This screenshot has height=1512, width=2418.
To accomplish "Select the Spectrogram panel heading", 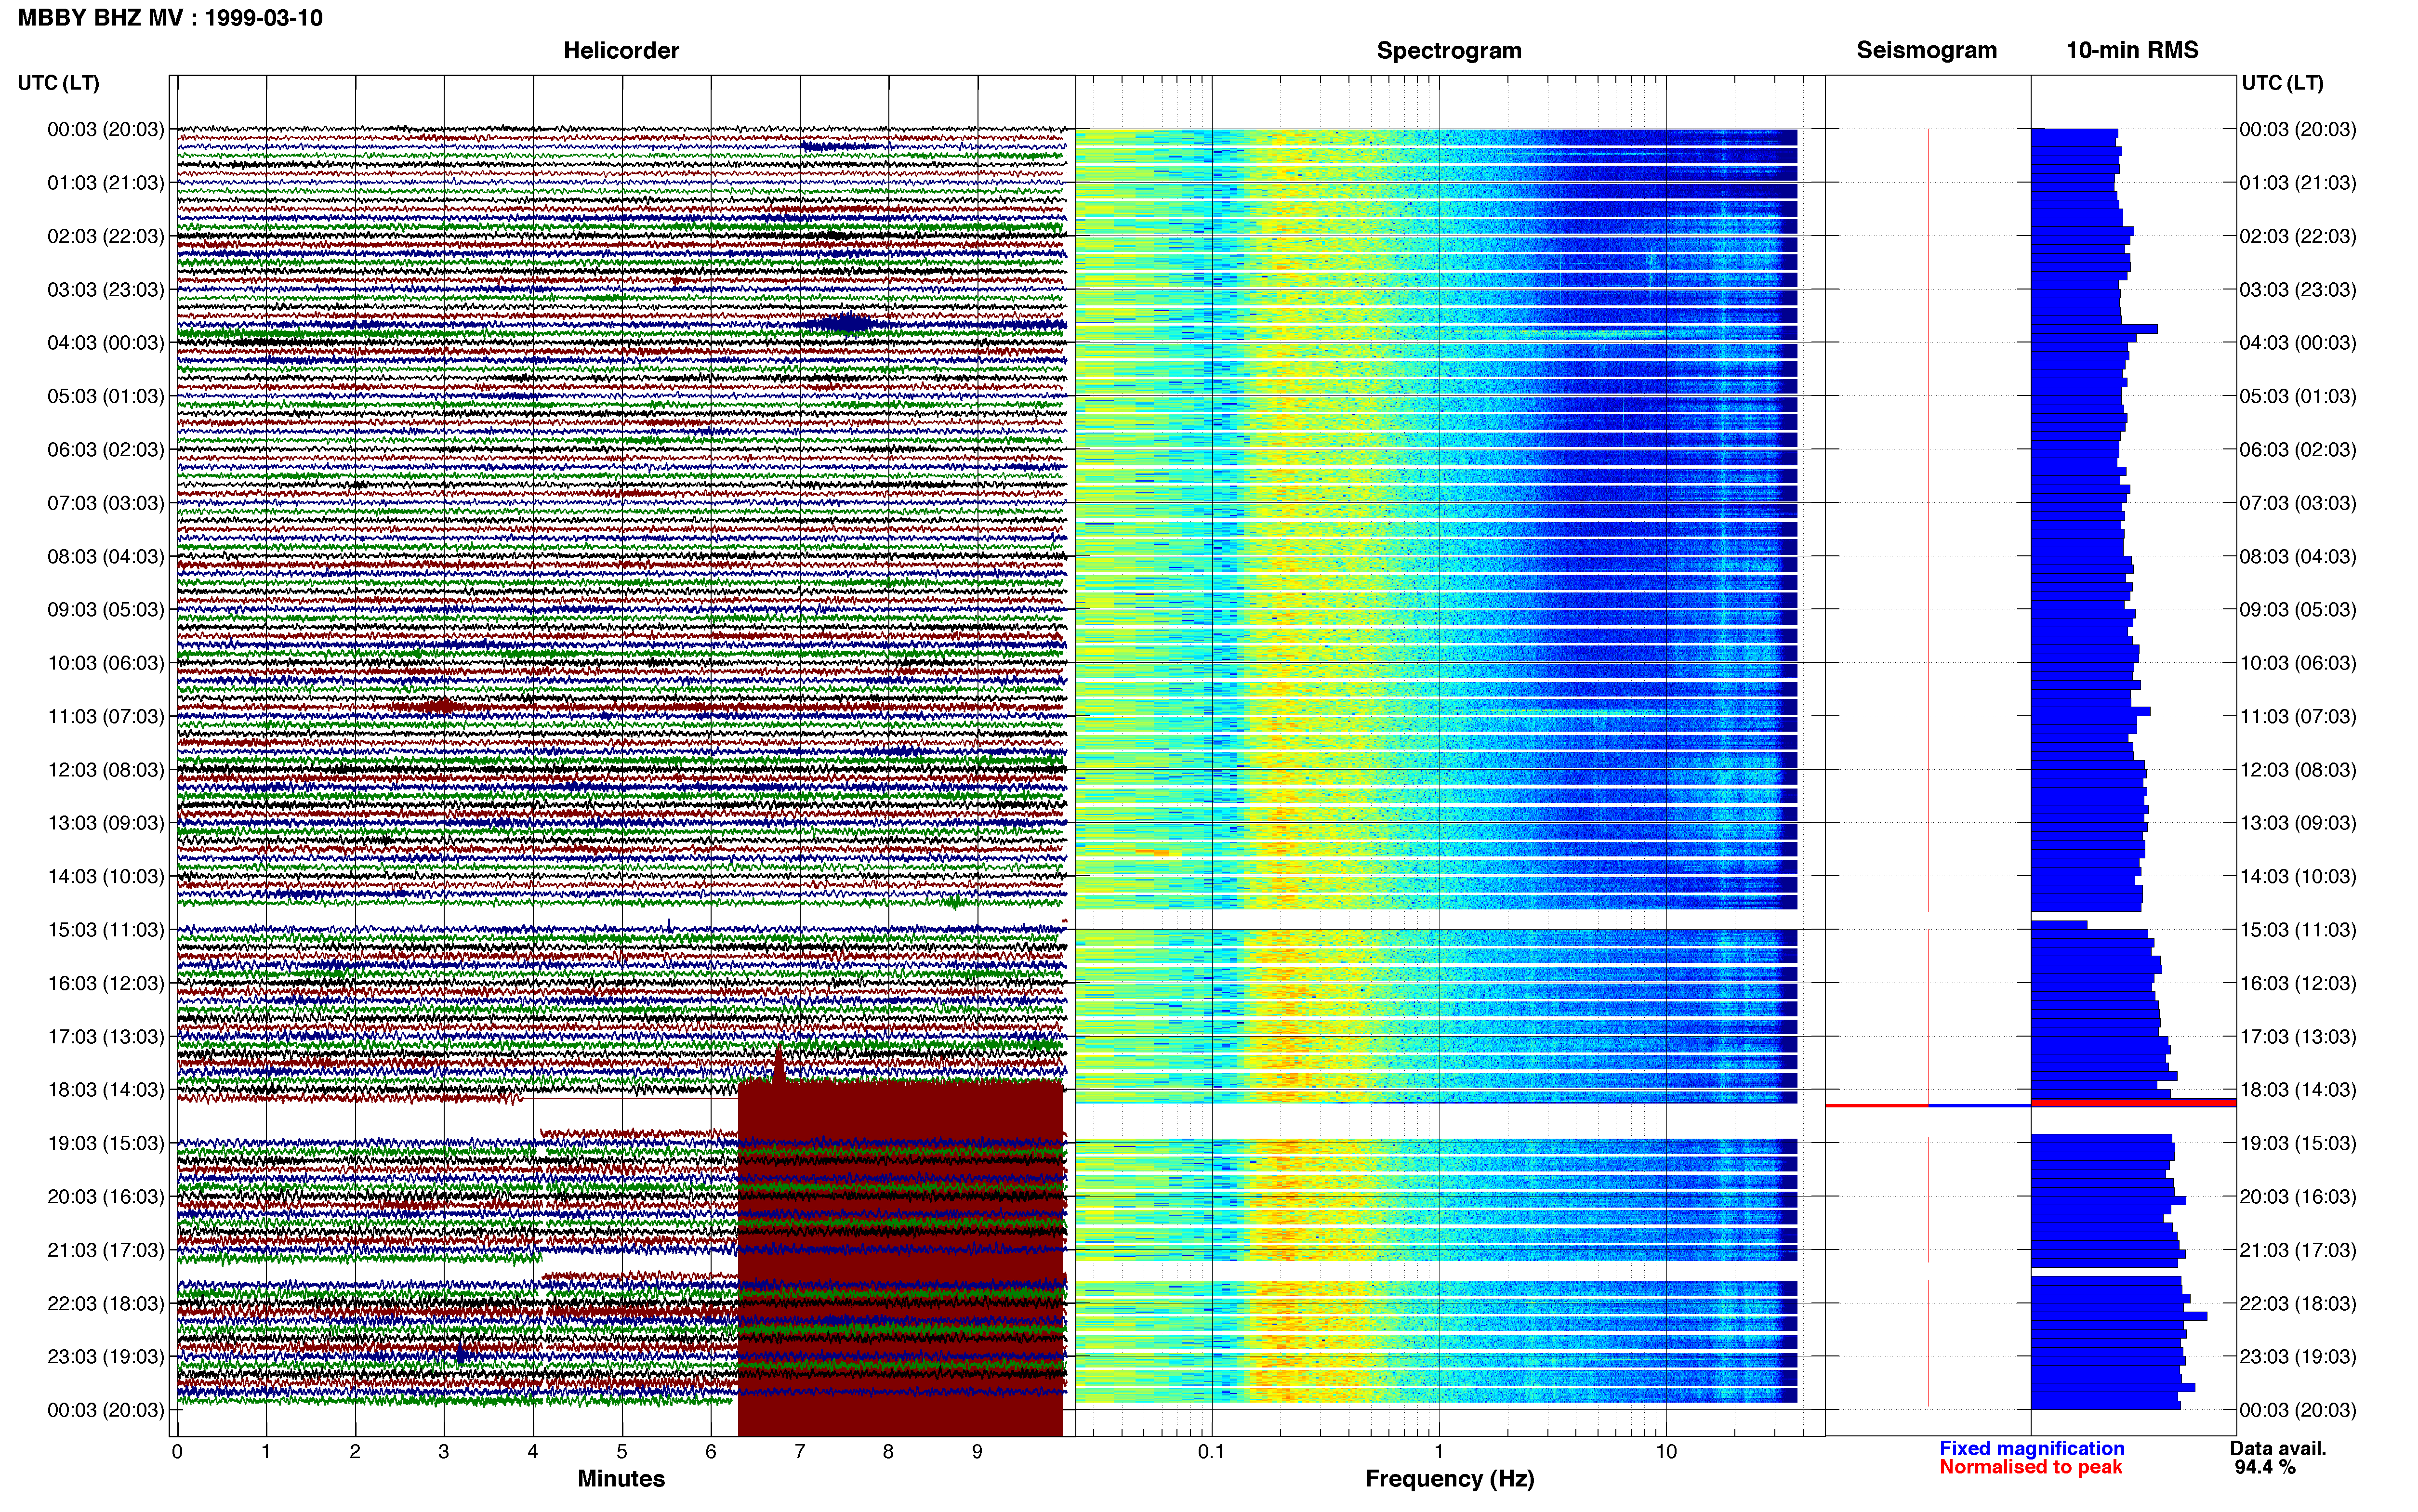I will [x=1449, y=50].
